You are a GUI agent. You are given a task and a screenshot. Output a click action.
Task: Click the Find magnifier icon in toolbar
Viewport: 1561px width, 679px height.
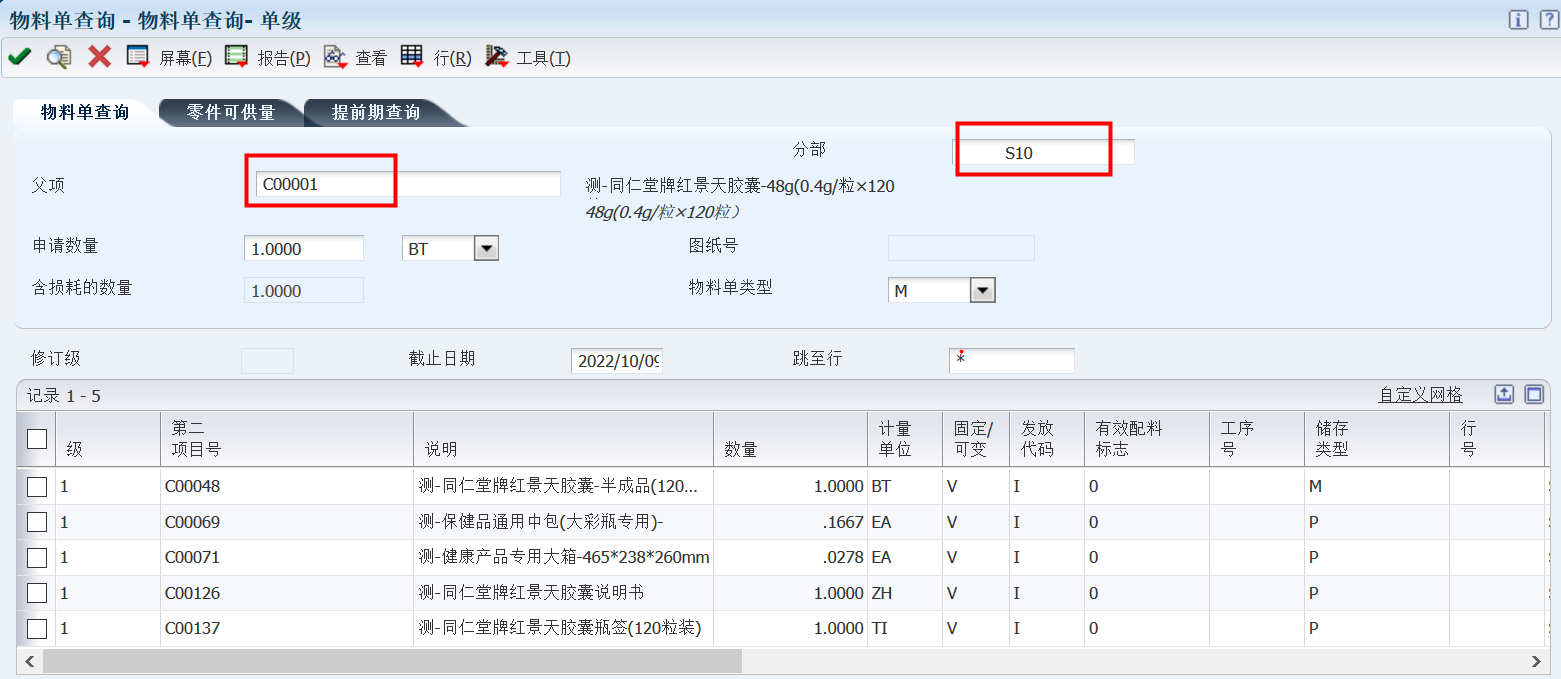point(59,57)
